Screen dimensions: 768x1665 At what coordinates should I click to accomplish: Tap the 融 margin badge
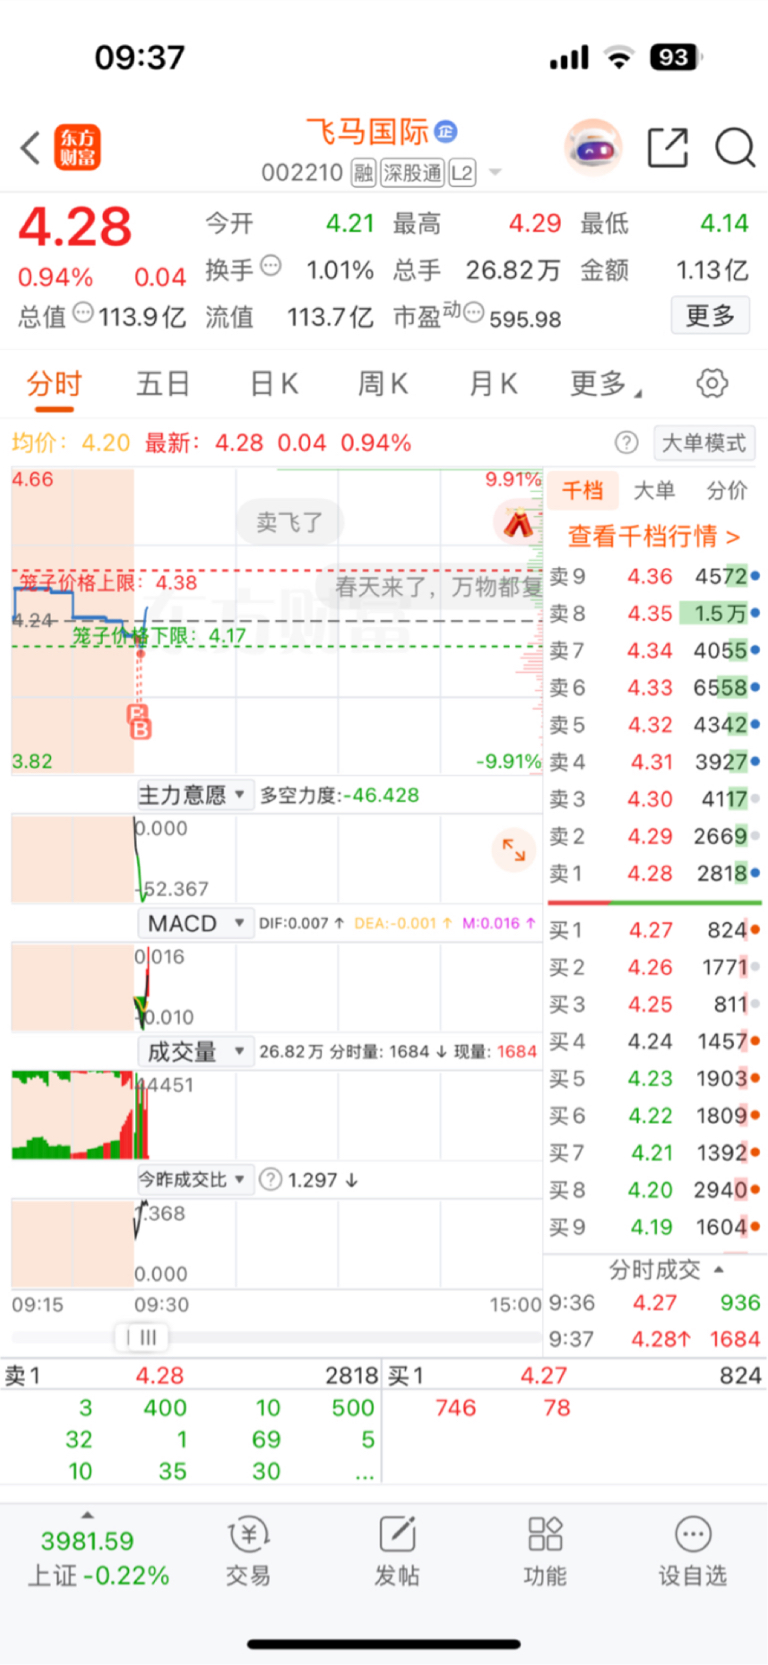[363, 173]
